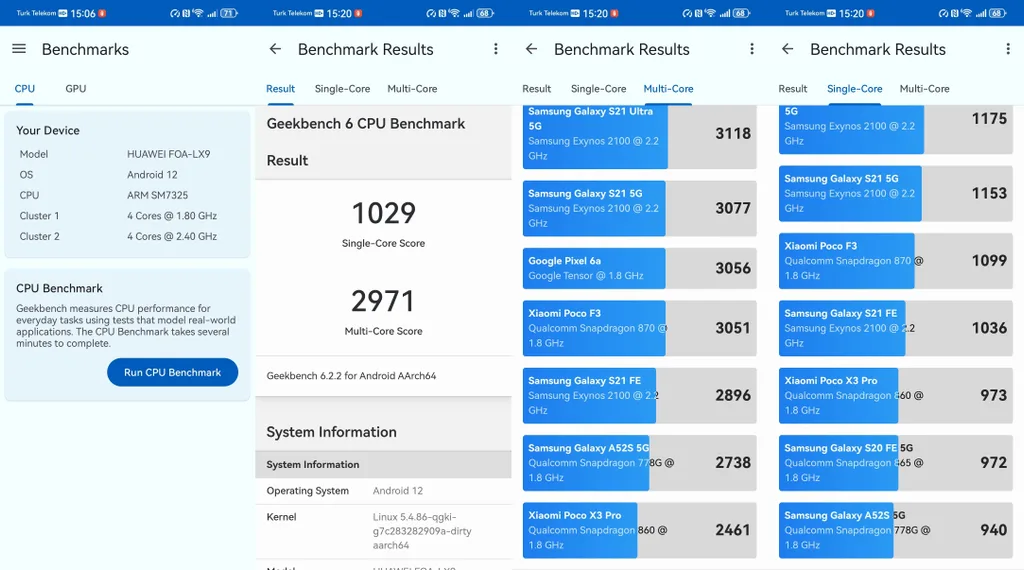Open Single-Core tab next to the Result tab
1024x570 pixels.
coord(342,89)
